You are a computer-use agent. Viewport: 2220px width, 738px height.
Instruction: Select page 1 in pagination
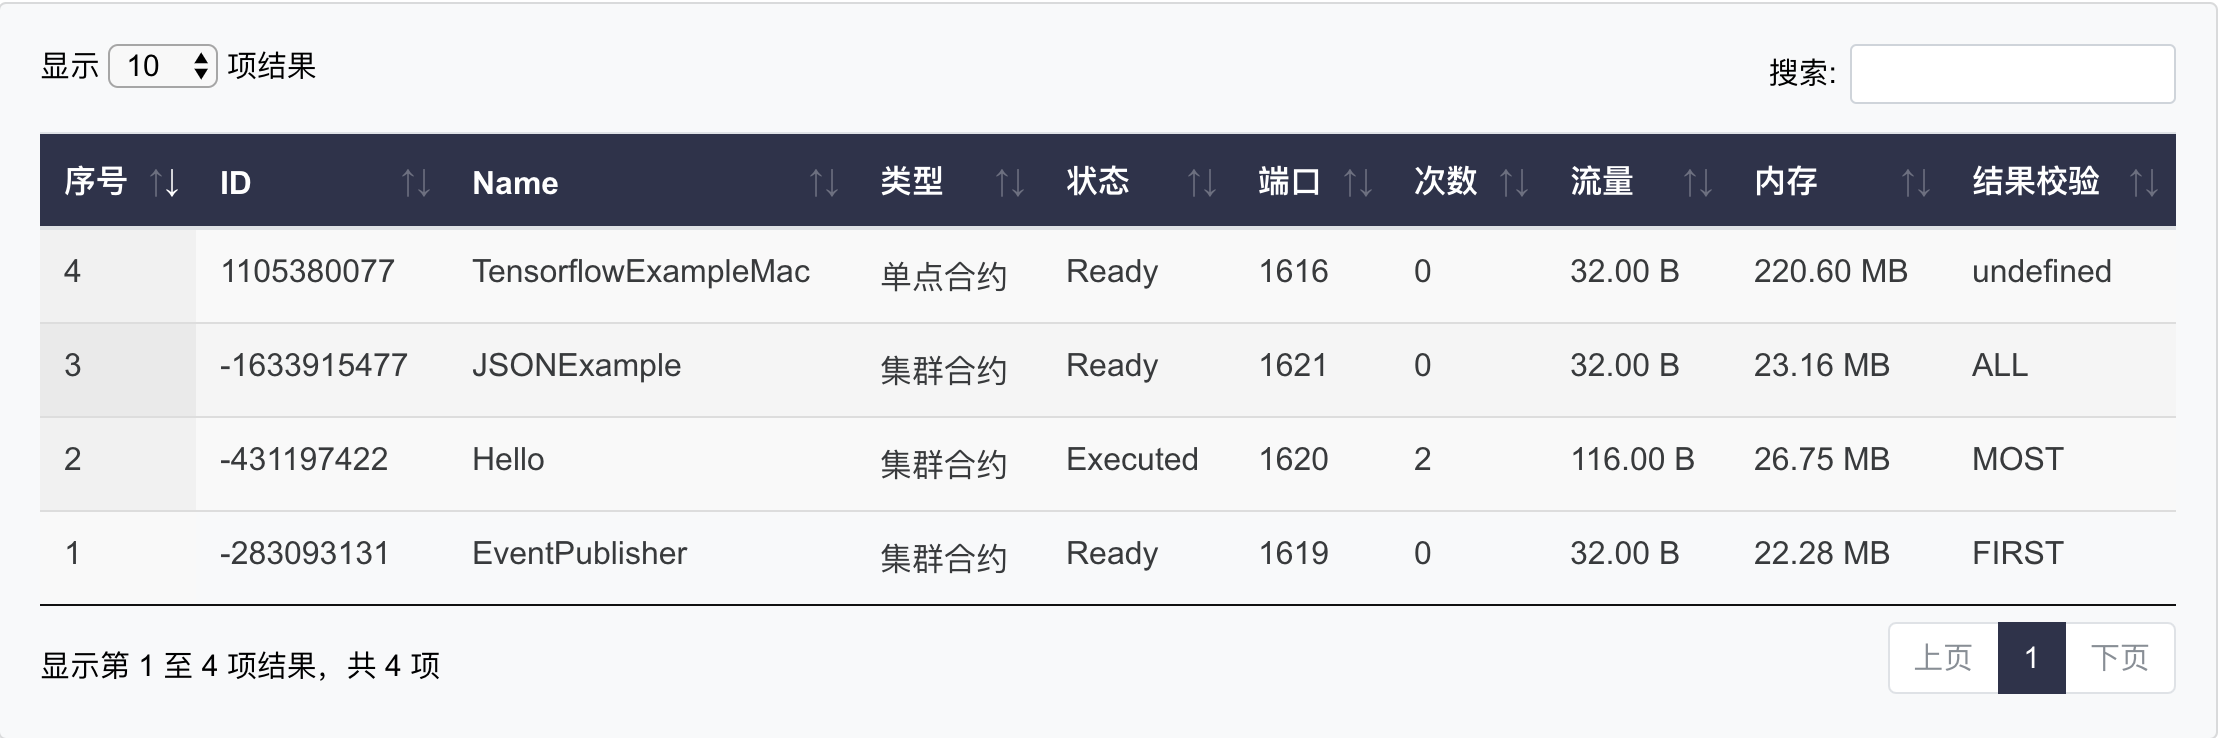click(x=2031, y=658)
